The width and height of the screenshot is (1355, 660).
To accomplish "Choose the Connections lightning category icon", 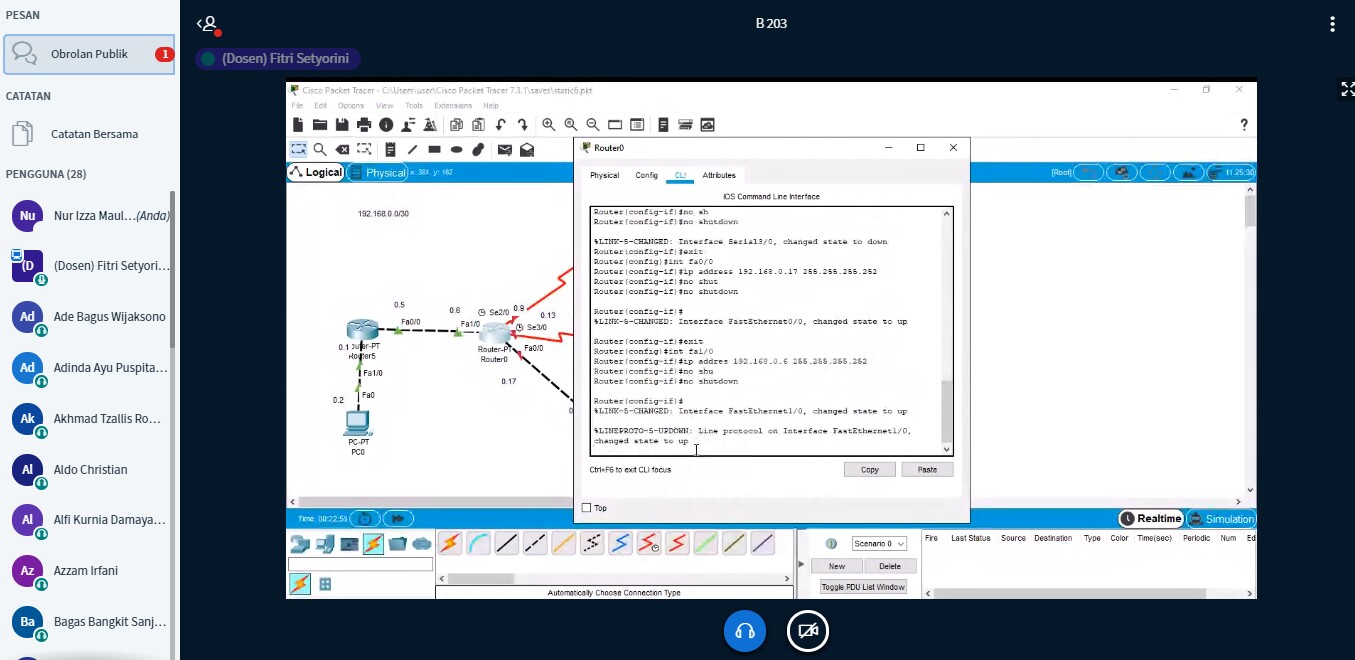I will pos(373,544).
